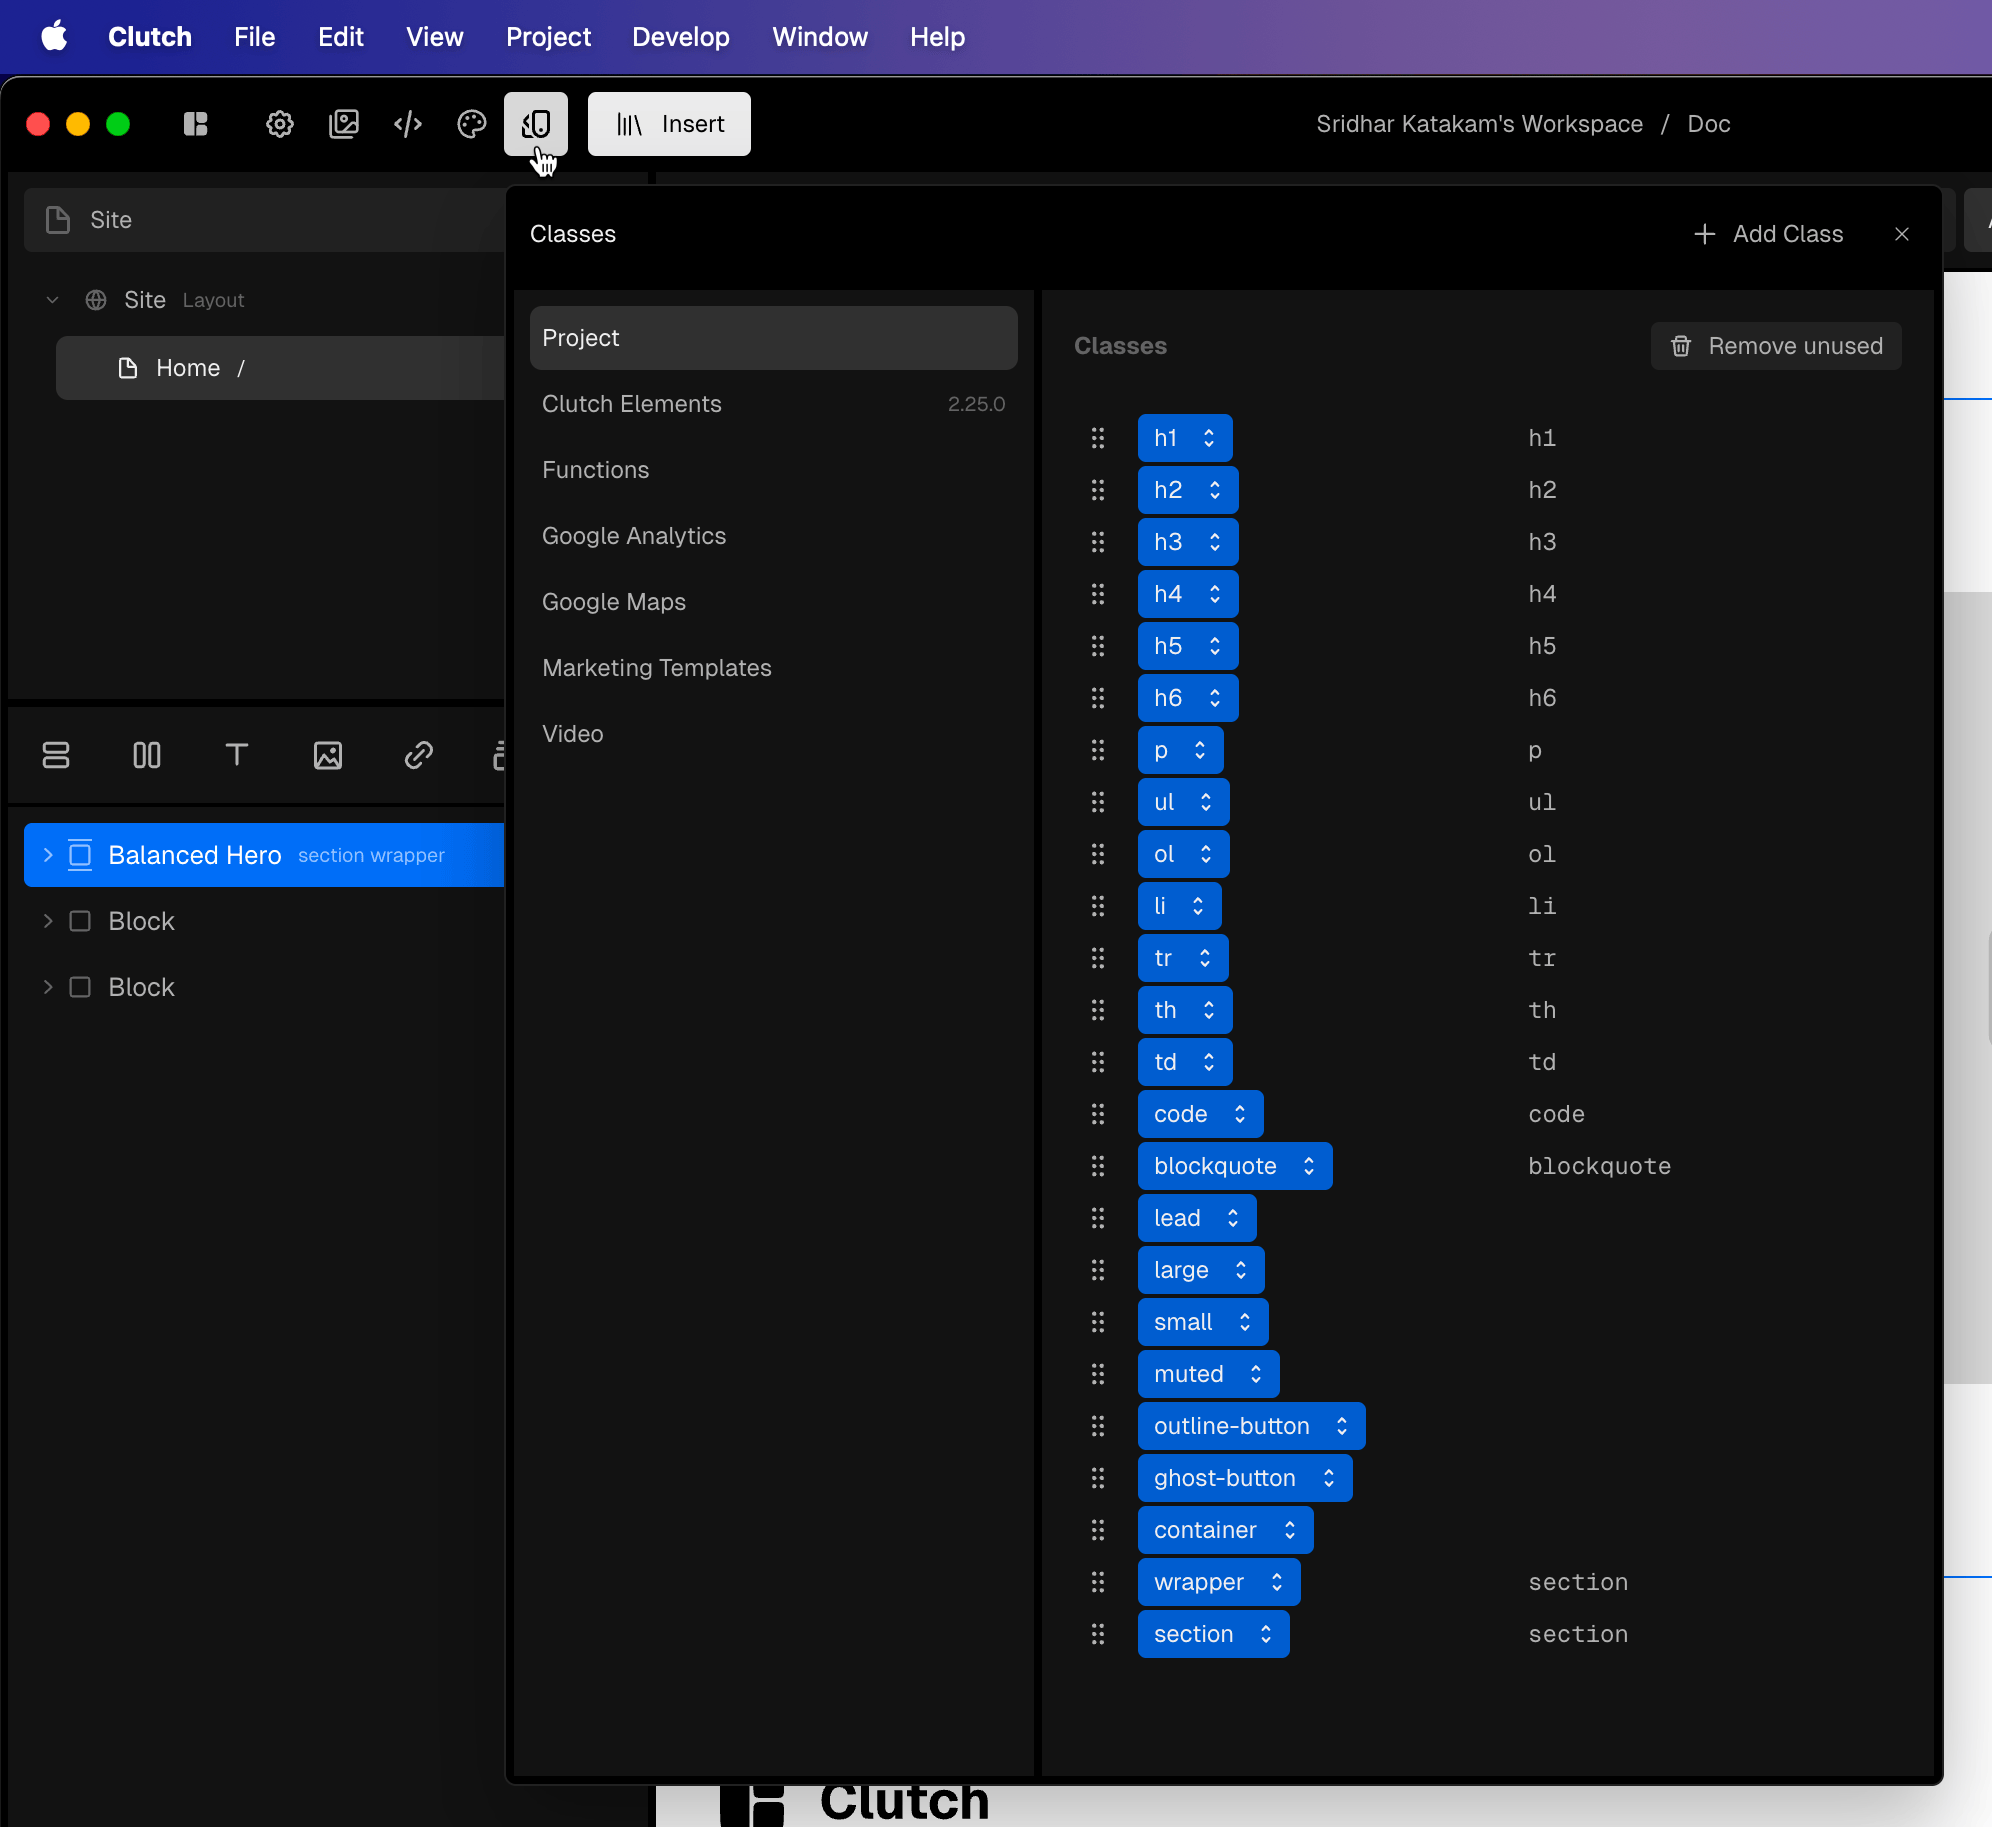The height and width of the screenshot is (1827, 1992).
Task: Open the Apple menu
Action: pos(54,37)
